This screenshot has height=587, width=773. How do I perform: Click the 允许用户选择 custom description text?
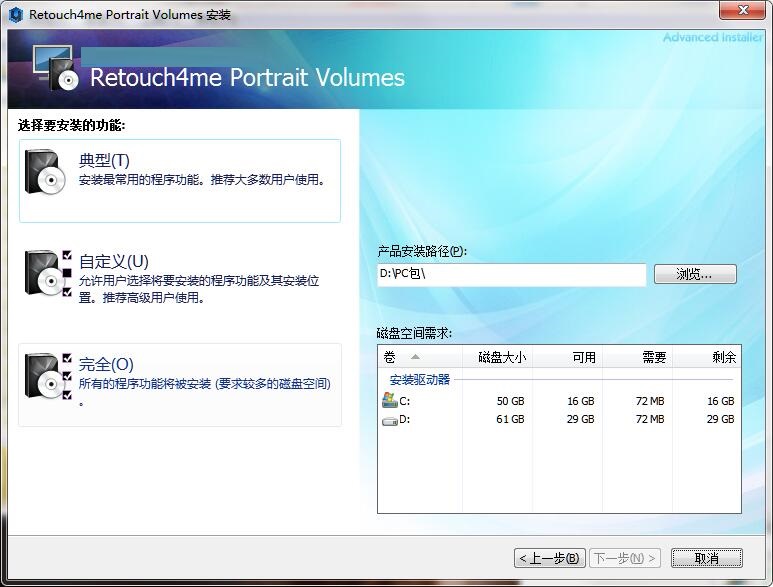[x=199, y=289]
